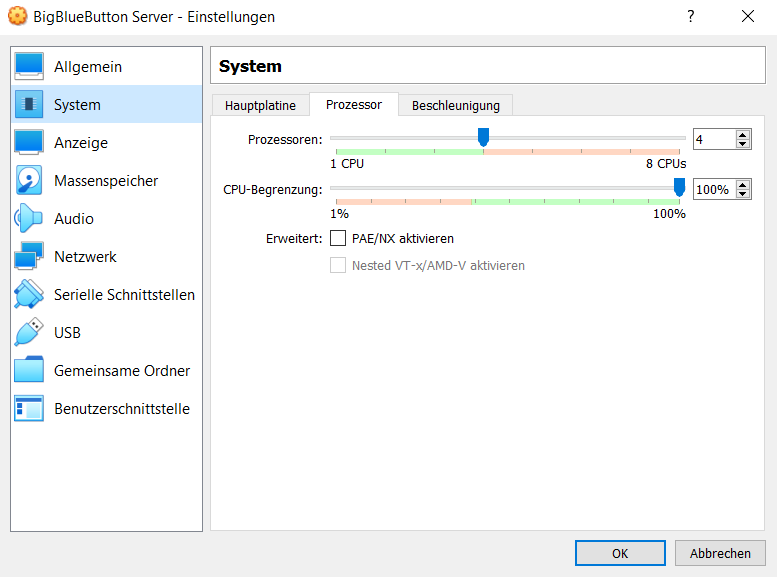Click the VirtualBox gear icon in title bar
This screenshot has height=577, width=777.
[17, 16]
